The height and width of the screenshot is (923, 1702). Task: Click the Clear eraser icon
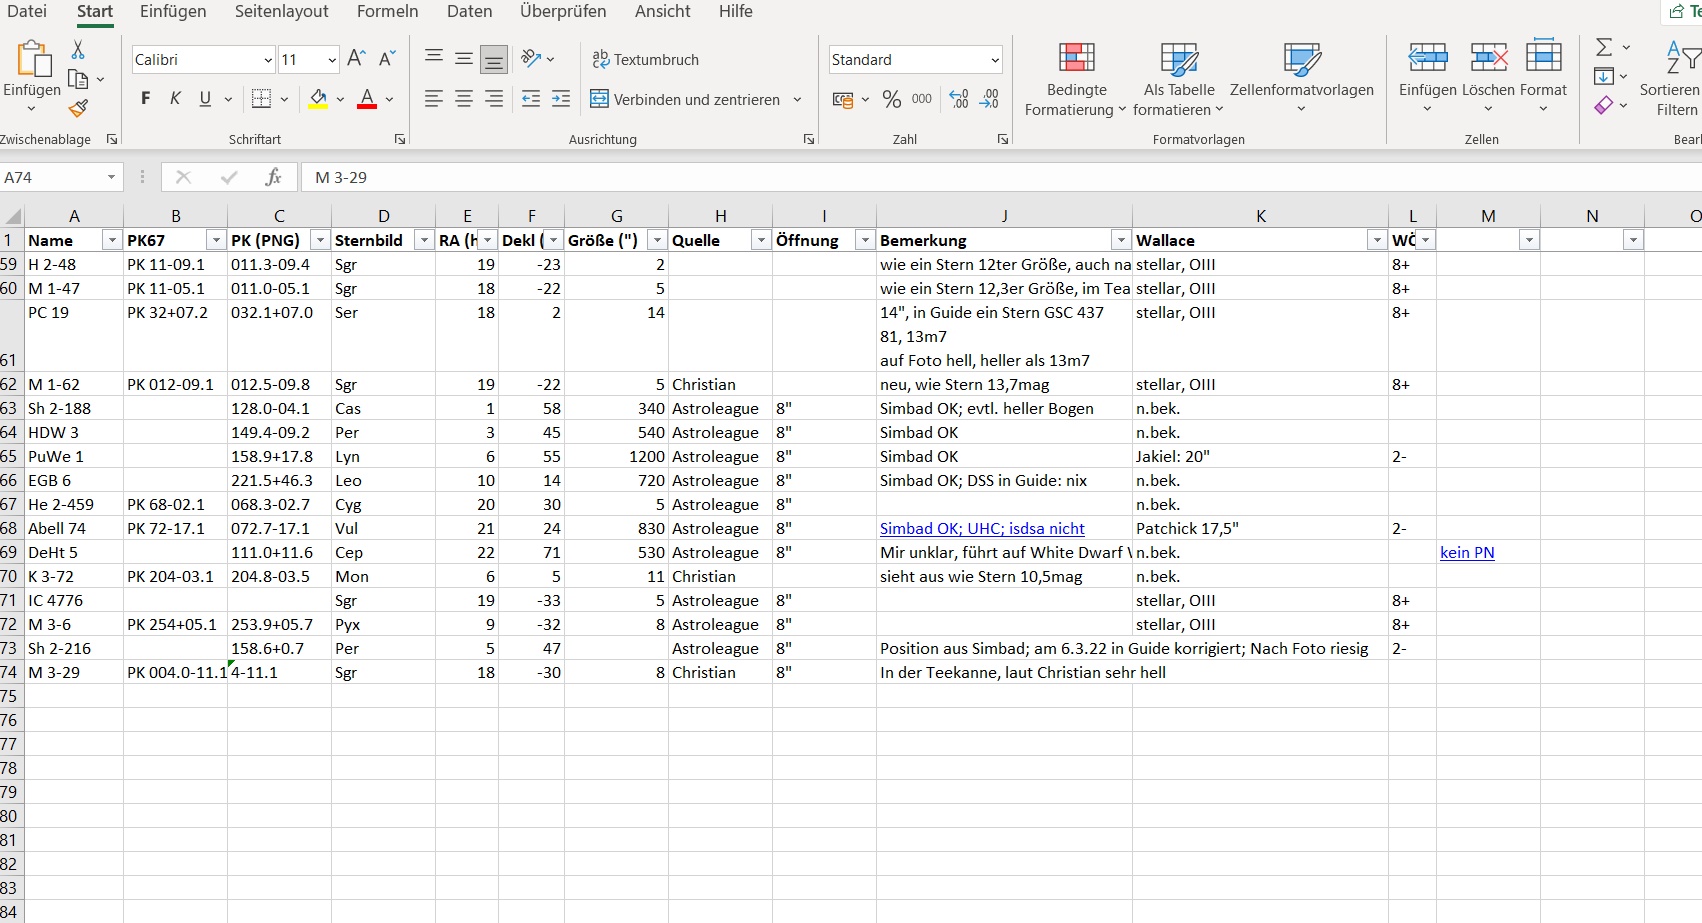(x=1604, y=105)
